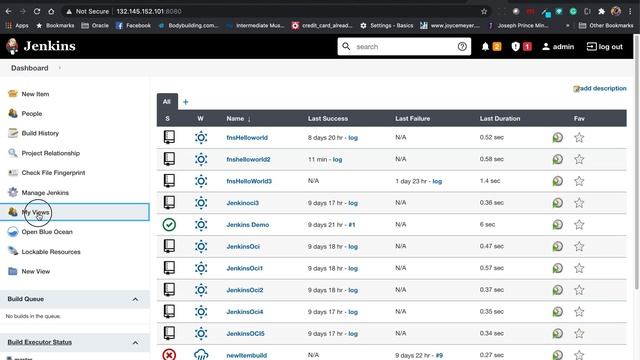Click the browser reload icon

37,11
